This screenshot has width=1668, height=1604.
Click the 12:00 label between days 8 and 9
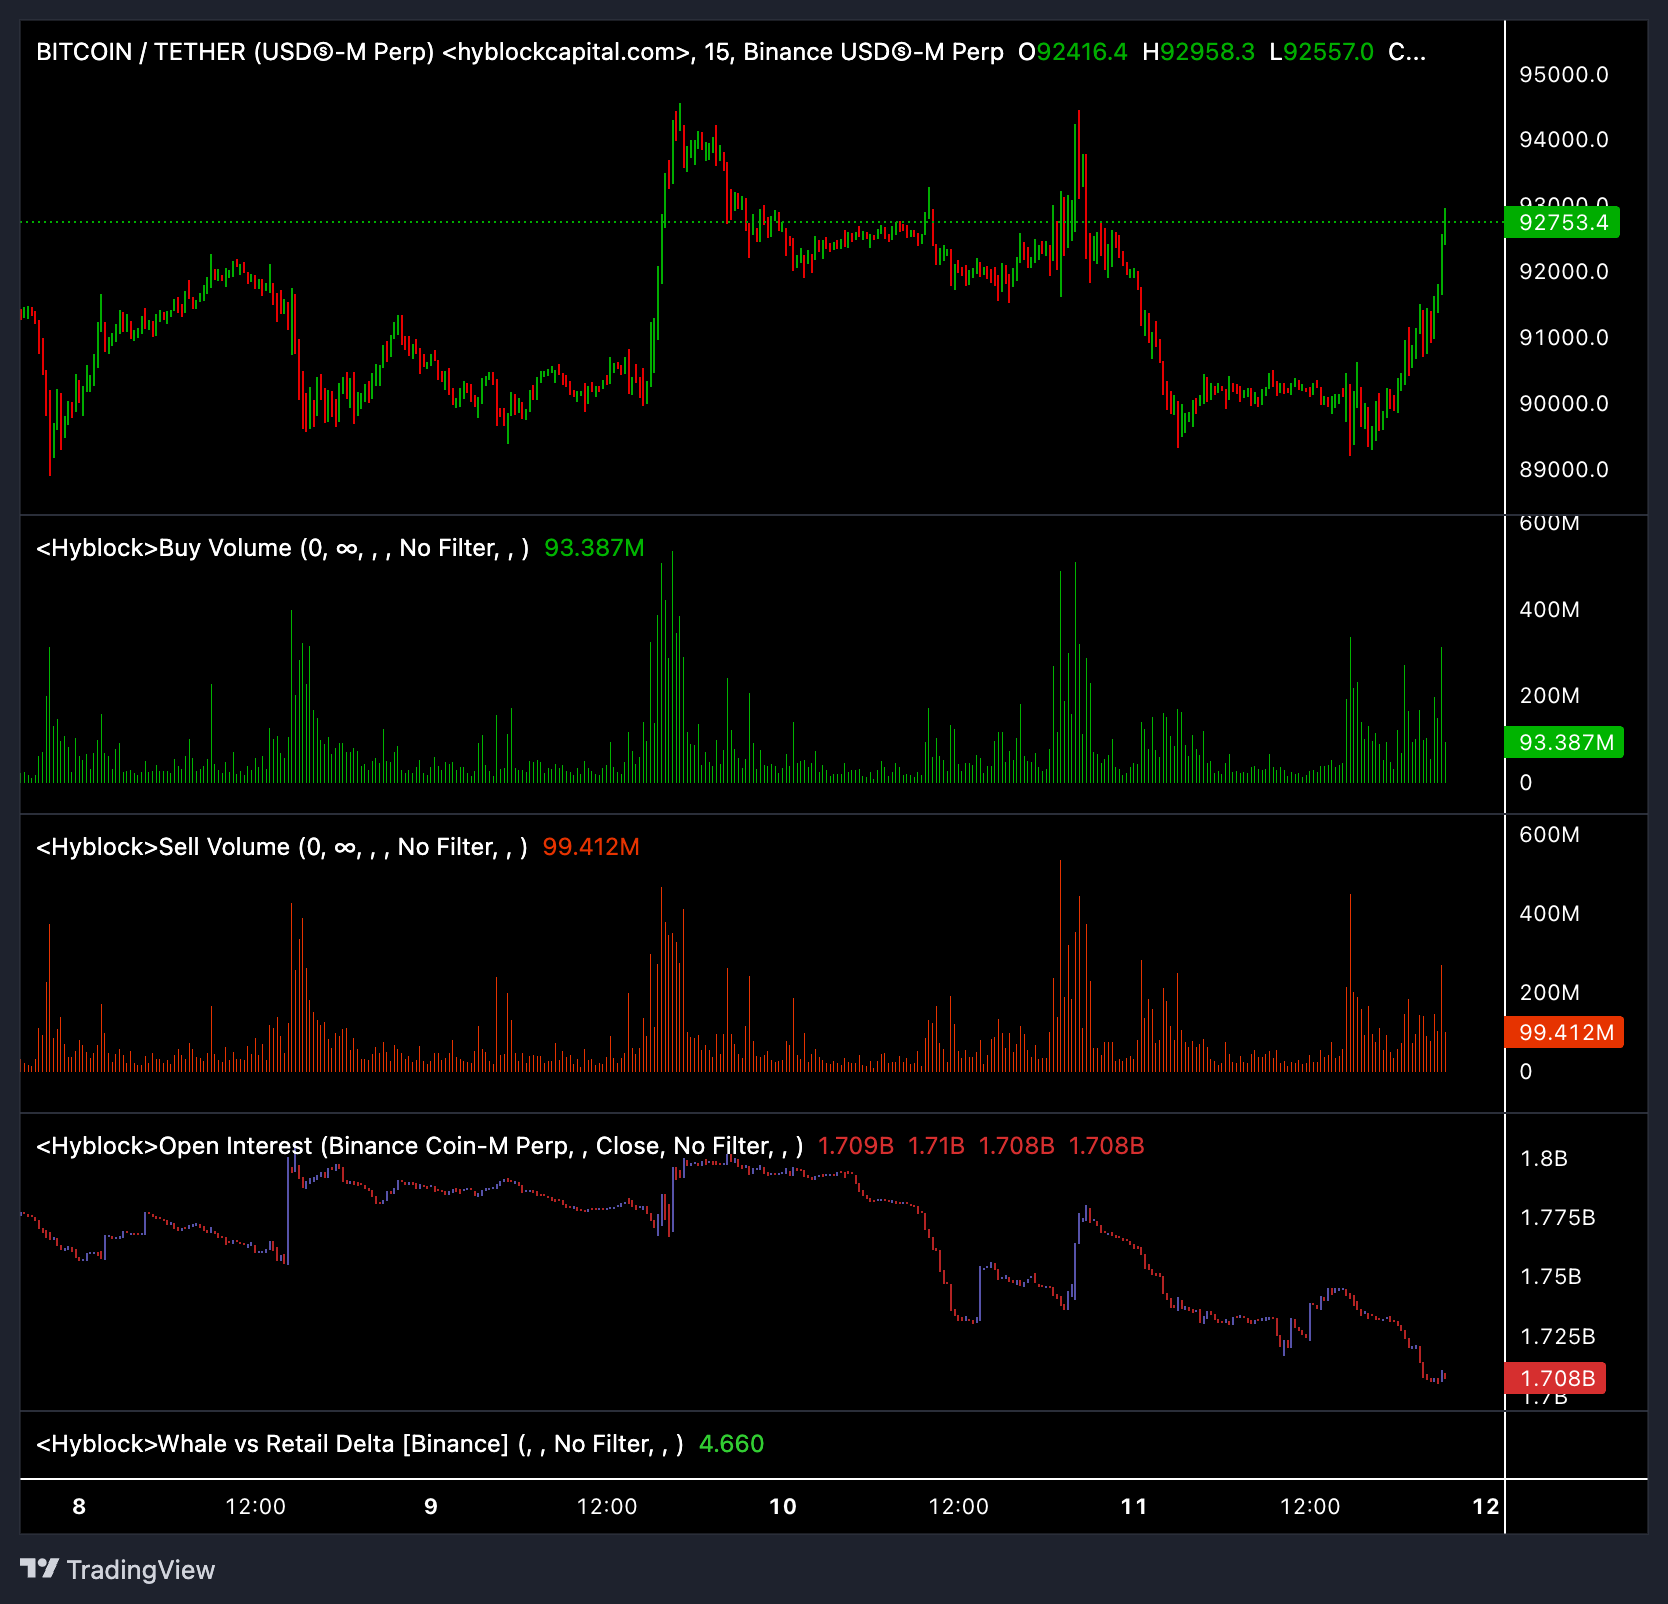[255, 1507]
